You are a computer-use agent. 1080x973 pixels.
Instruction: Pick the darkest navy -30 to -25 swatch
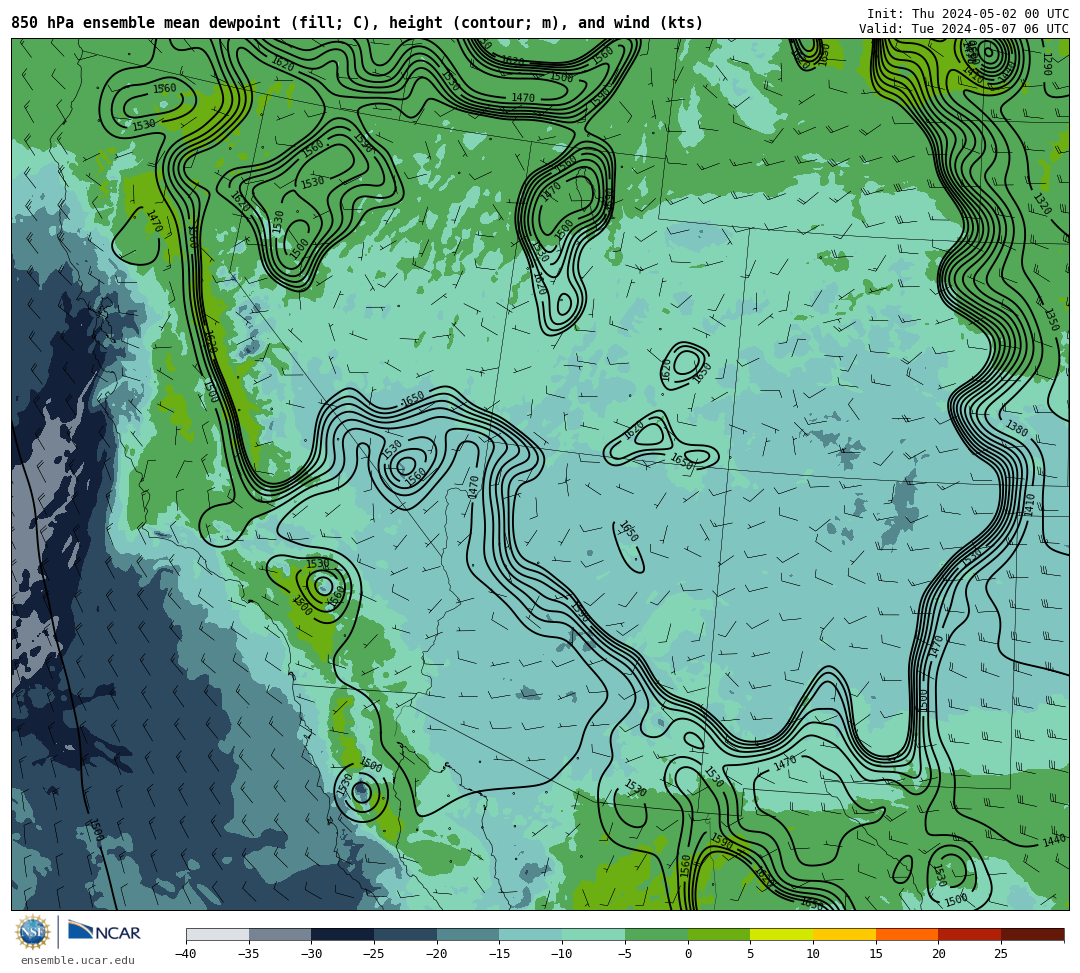343,934
